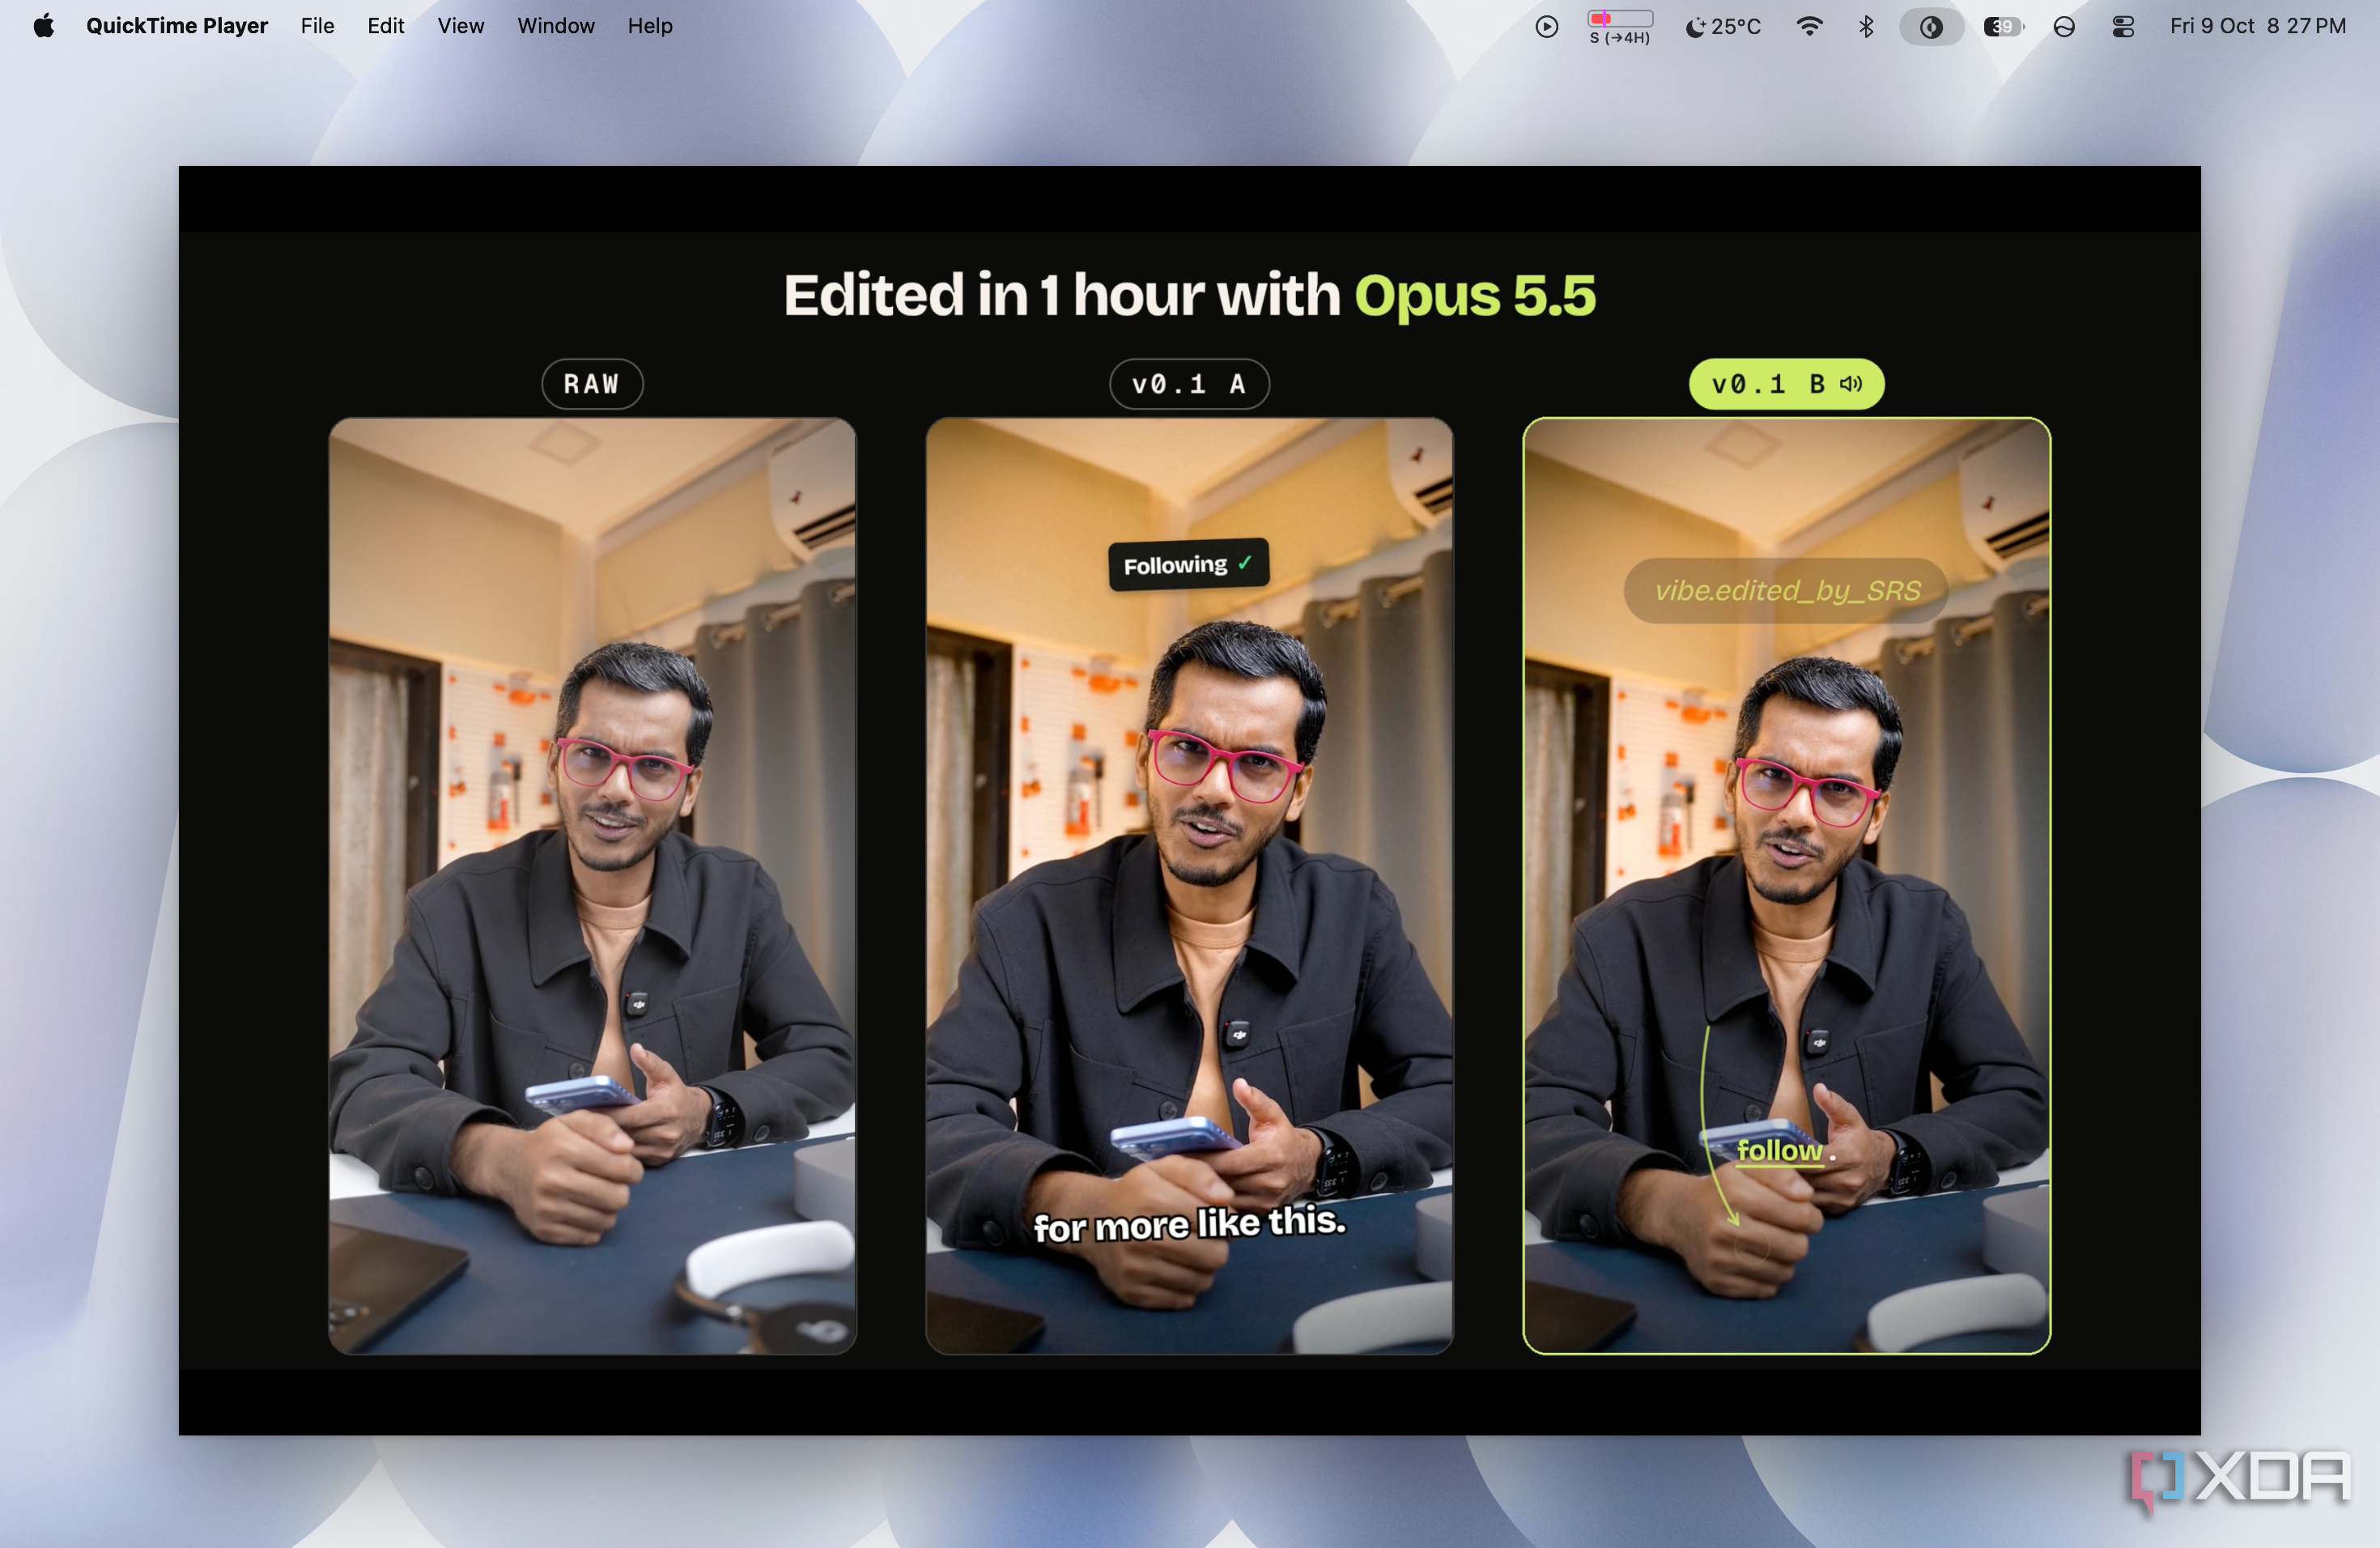Click the "Edited in 1 hour with" heading

coord(1061,296)
